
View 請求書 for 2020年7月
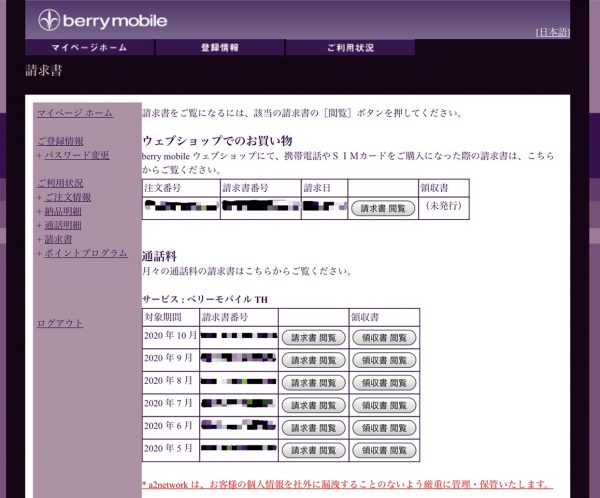point(314,405)
